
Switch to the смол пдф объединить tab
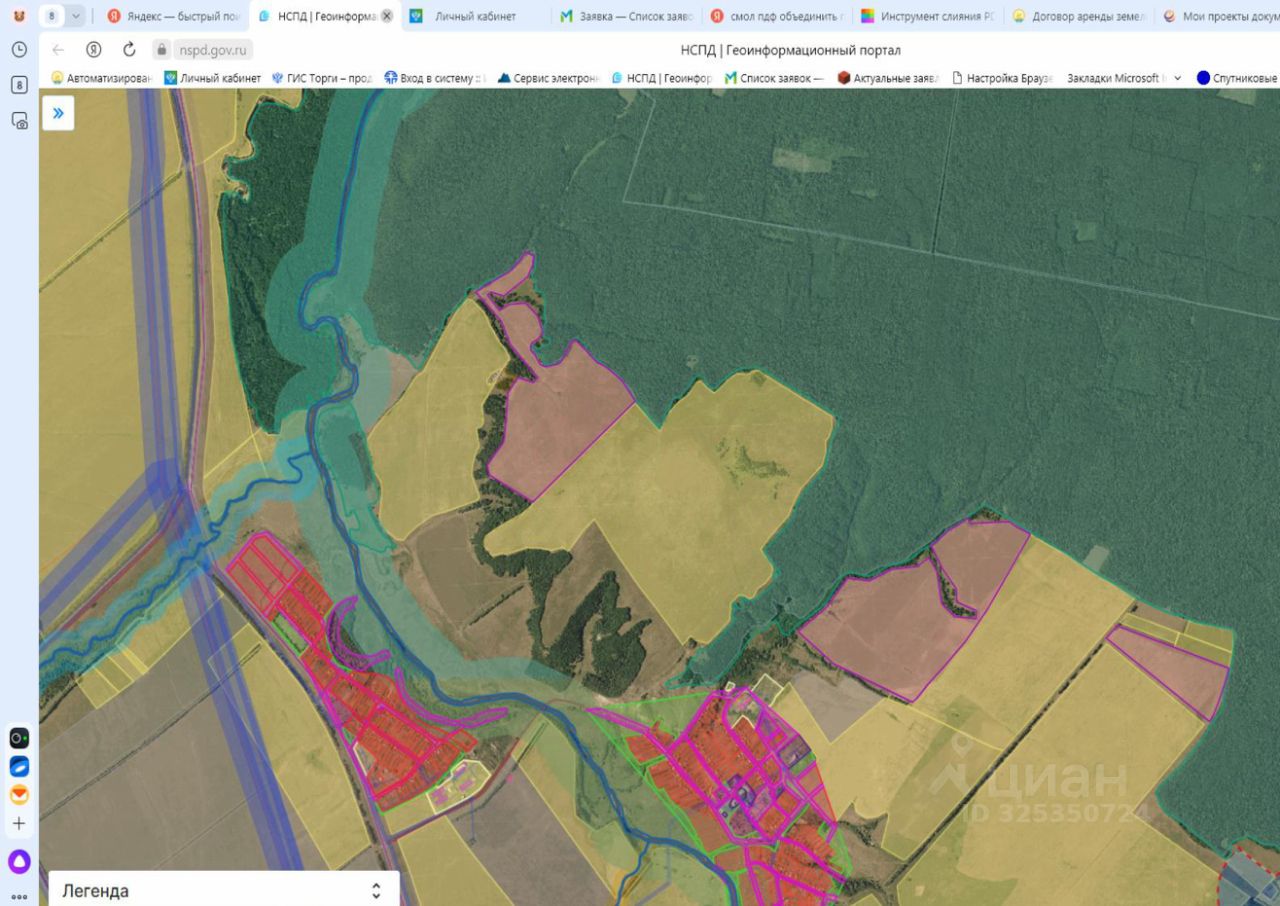click(777, 16)
